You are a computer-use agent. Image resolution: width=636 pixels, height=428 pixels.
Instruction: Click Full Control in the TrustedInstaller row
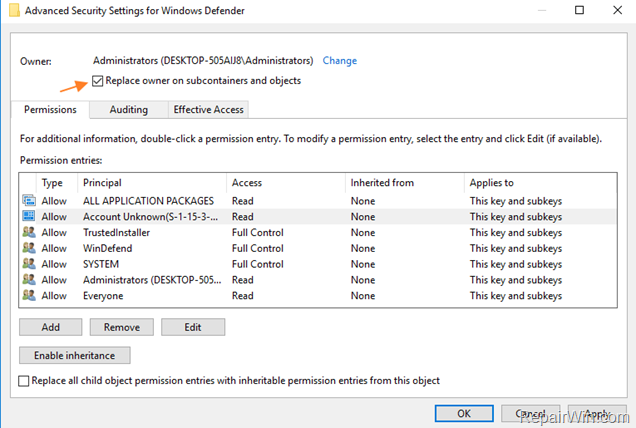tap(258, 232)
